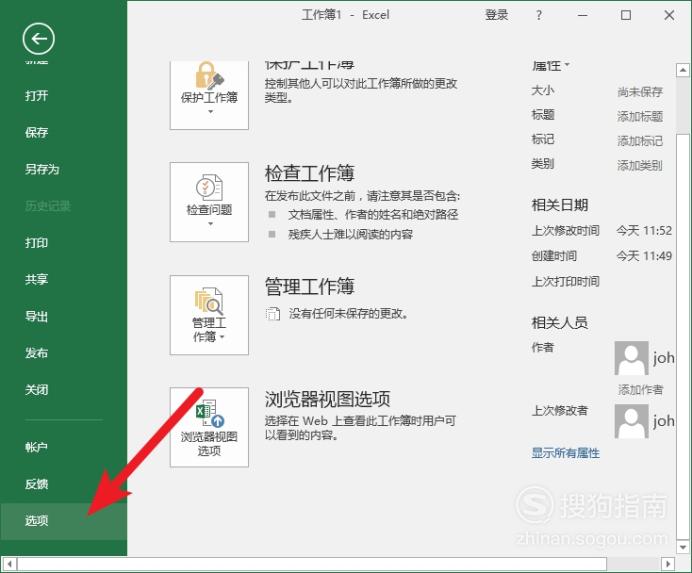Open 选项 in the sidebar
The image size is (692, 573).
[64, 521]
